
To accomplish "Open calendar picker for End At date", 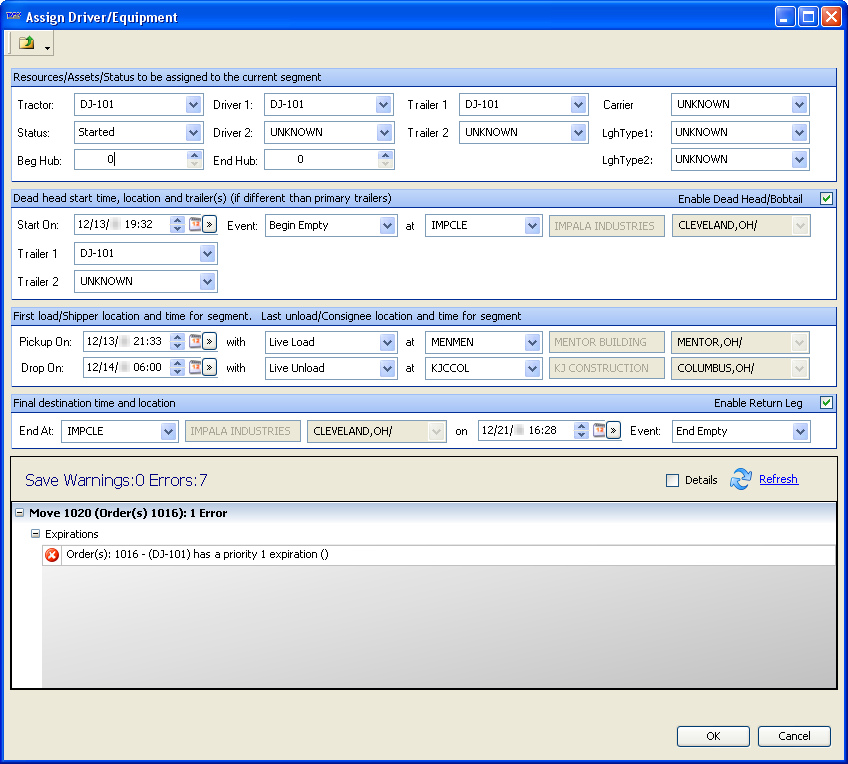I will [599, 431].
